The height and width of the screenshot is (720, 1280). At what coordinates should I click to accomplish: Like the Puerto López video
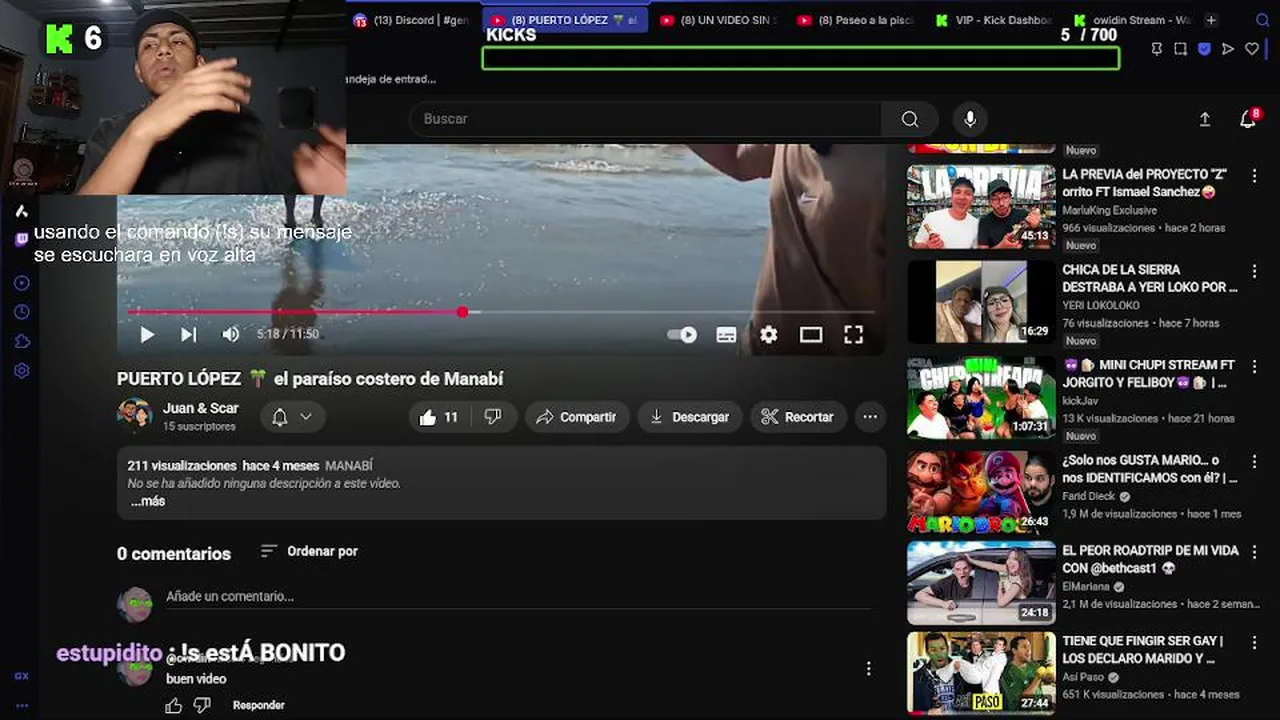click(x=439, y=417)
